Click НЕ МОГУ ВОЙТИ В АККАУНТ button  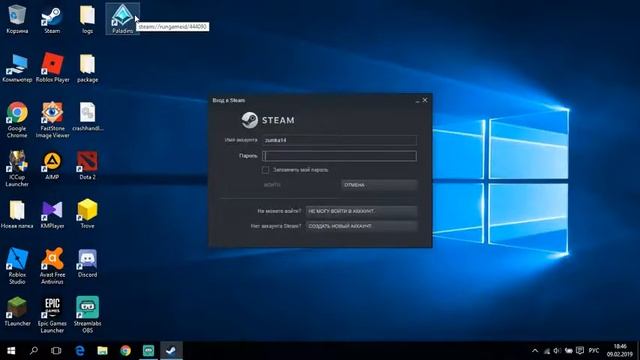pyautogui.click(x=362, y=211)
